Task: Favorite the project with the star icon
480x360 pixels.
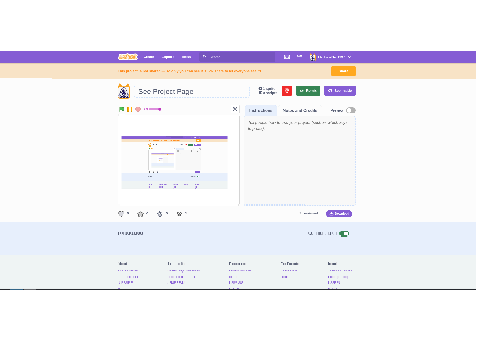Action: pyautogui.click(x=140, y=214)
